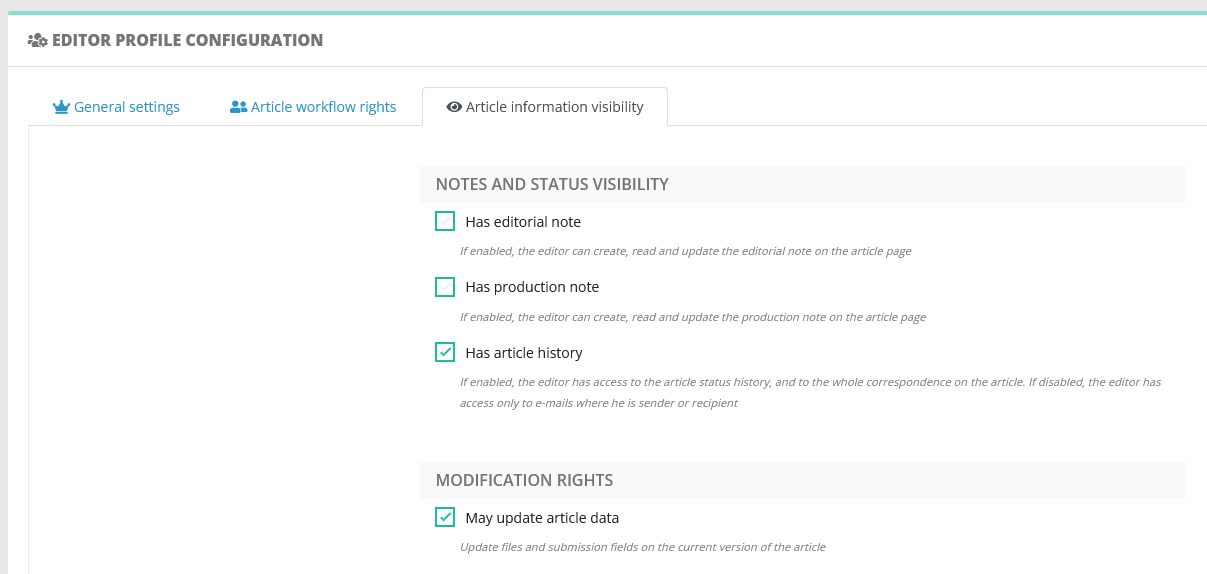Select the Article information visibility tab
The image size is (1207, 574).
tap(545, 107)
